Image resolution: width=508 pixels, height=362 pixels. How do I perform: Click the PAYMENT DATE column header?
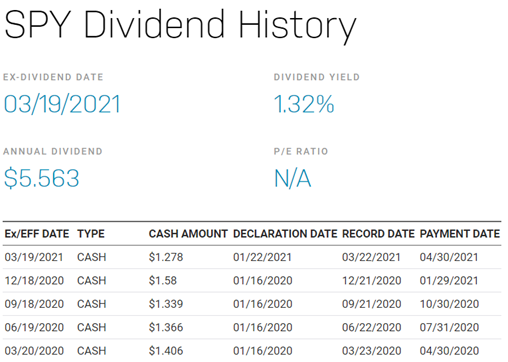click(x=460, y=234)
